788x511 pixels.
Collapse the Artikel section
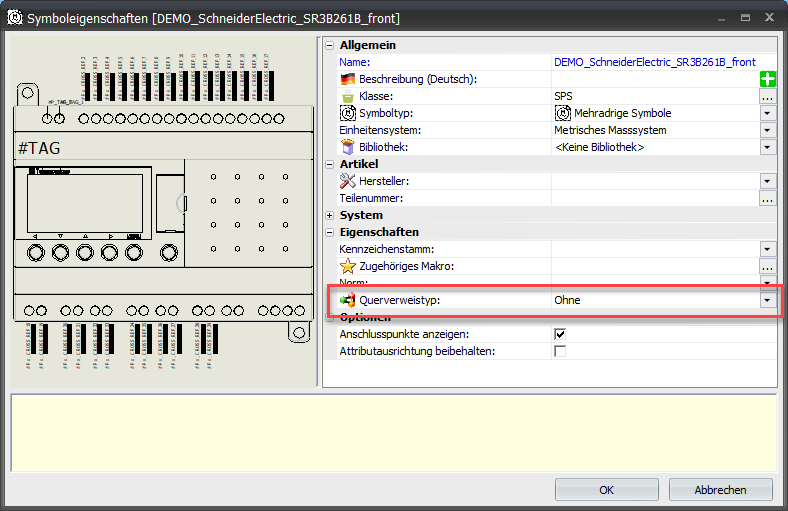(330, 164)
